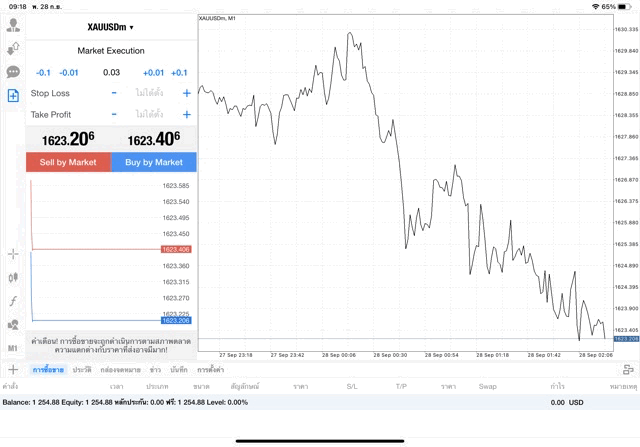640x447 pixels.
Task: Click Buy by Market button
Action: [x=154, y=162]
